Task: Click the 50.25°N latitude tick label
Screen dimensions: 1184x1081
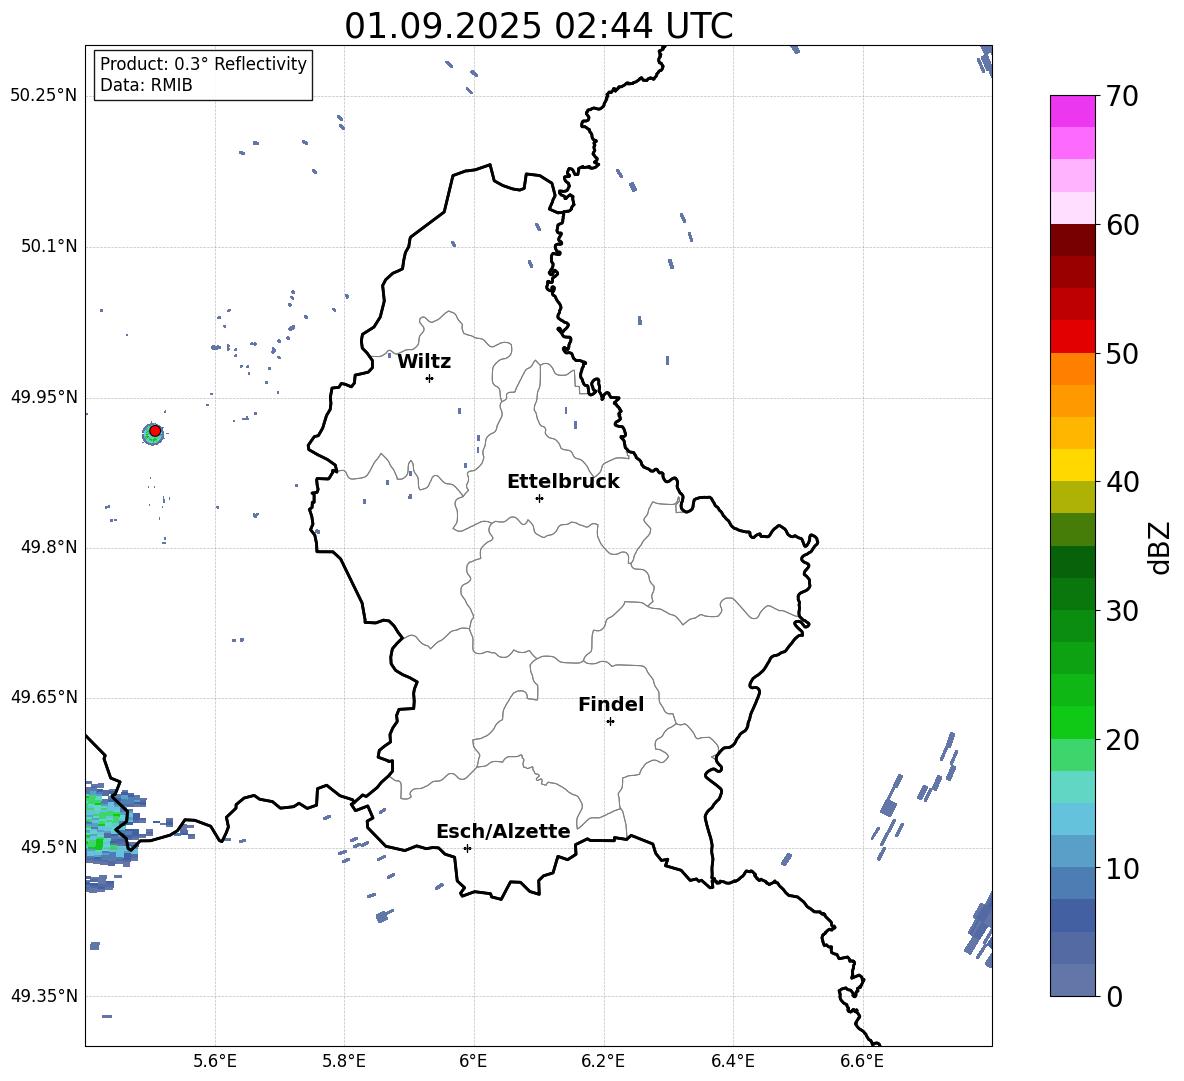Action: pyautogui.click(x=44, y=96)
